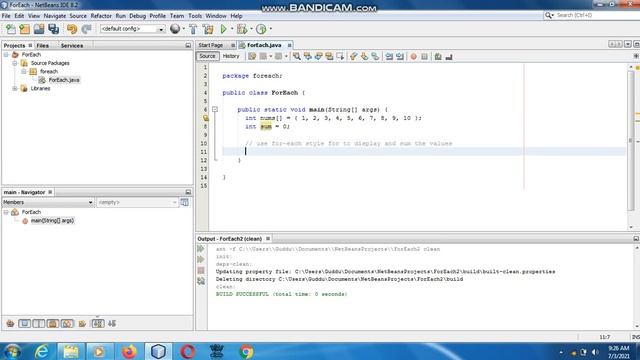The width and height of the screenshot is (640, 360).
Task: Collapse the main method code fold
Action: tap(215, 109)
